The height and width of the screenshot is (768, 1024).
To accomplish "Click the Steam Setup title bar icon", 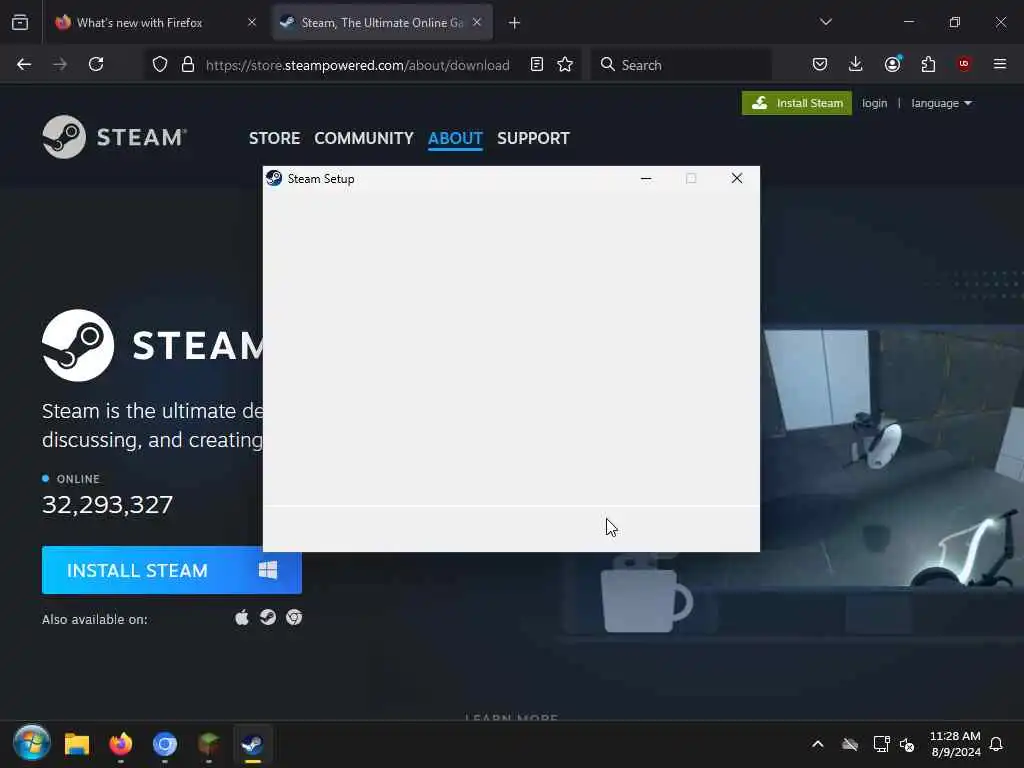I will [274, 178].
